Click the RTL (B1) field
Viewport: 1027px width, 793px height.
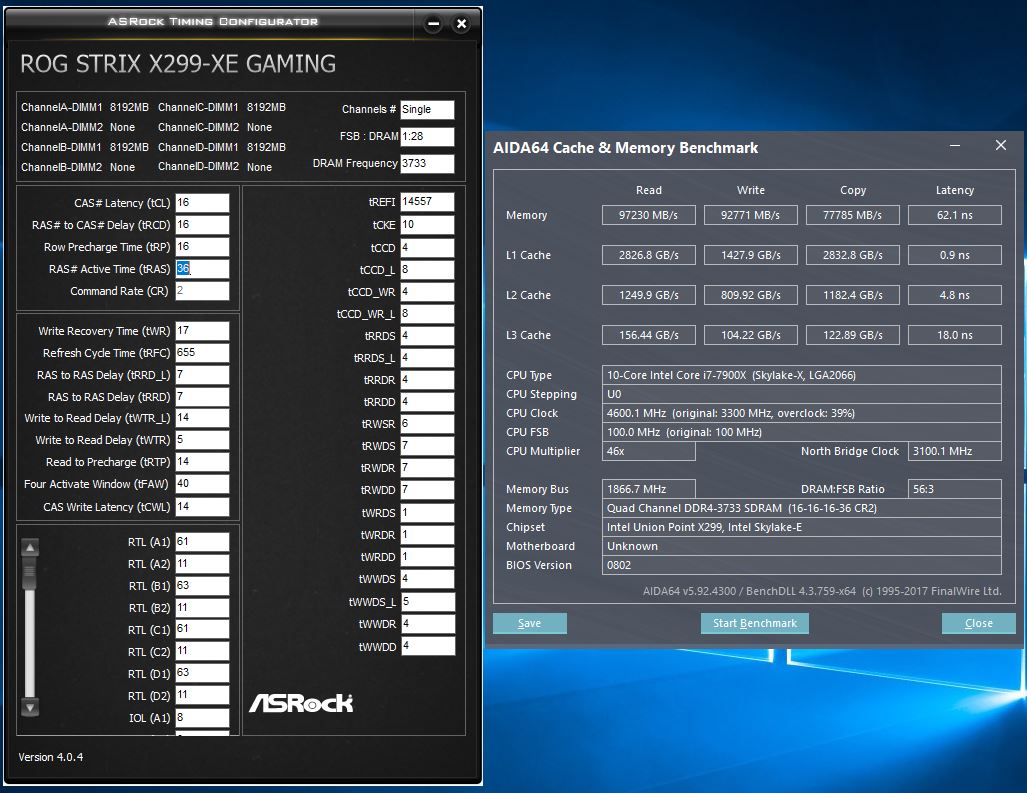[202, 585]
